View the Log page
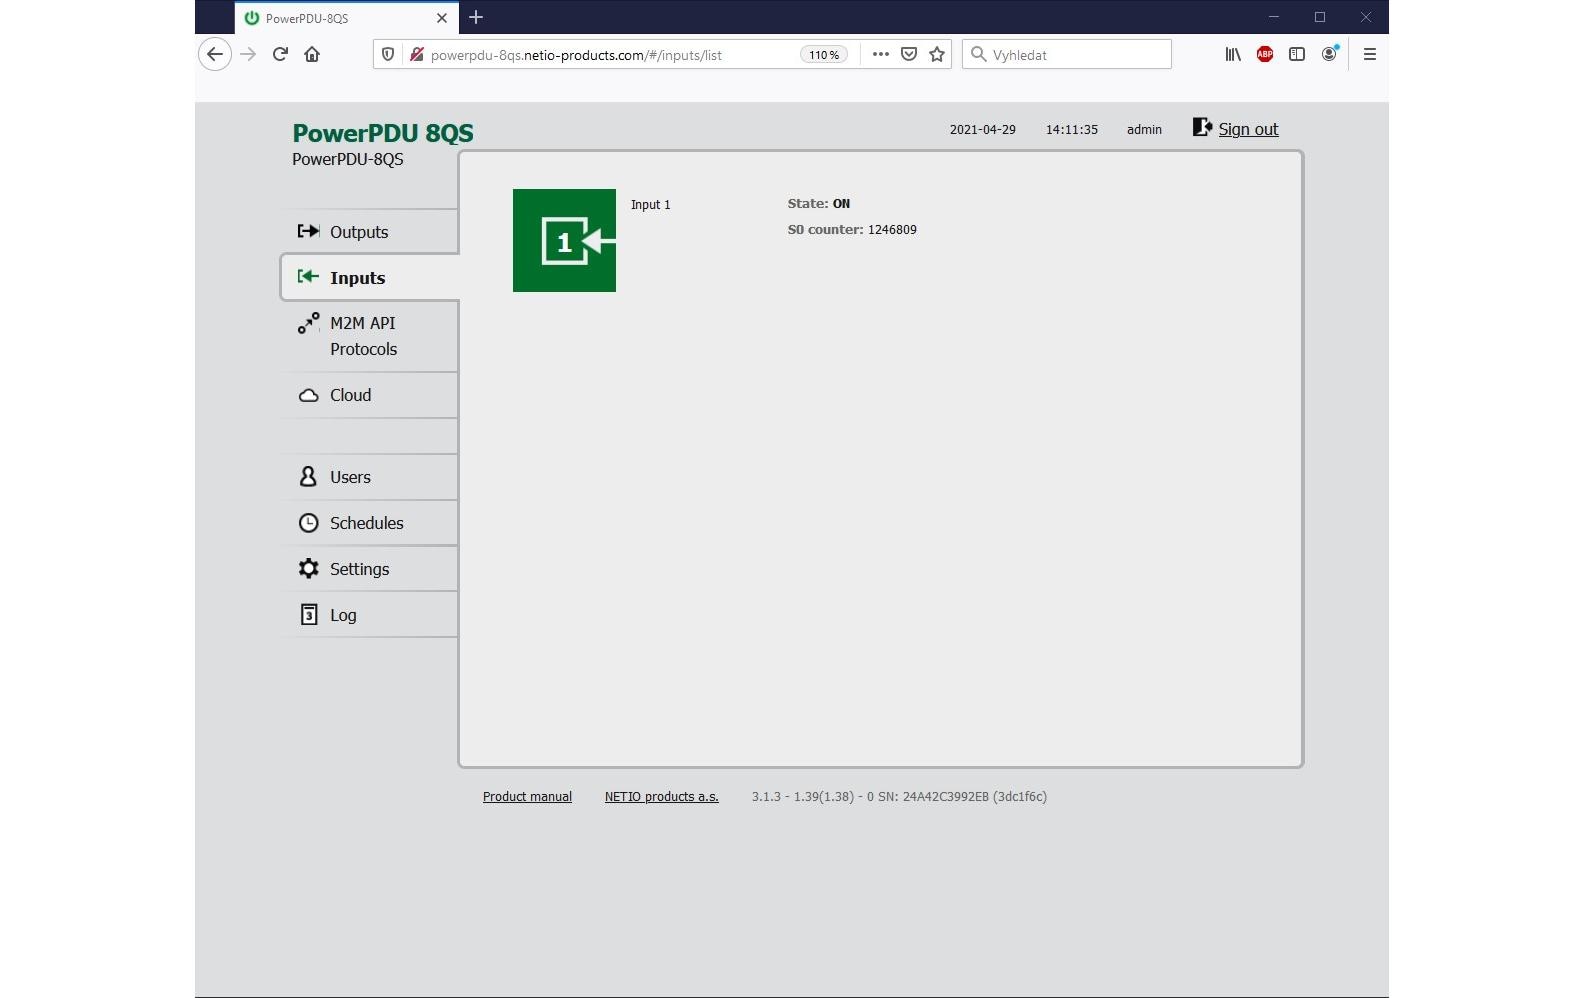 pyautogui.click(x=370, y=615)
